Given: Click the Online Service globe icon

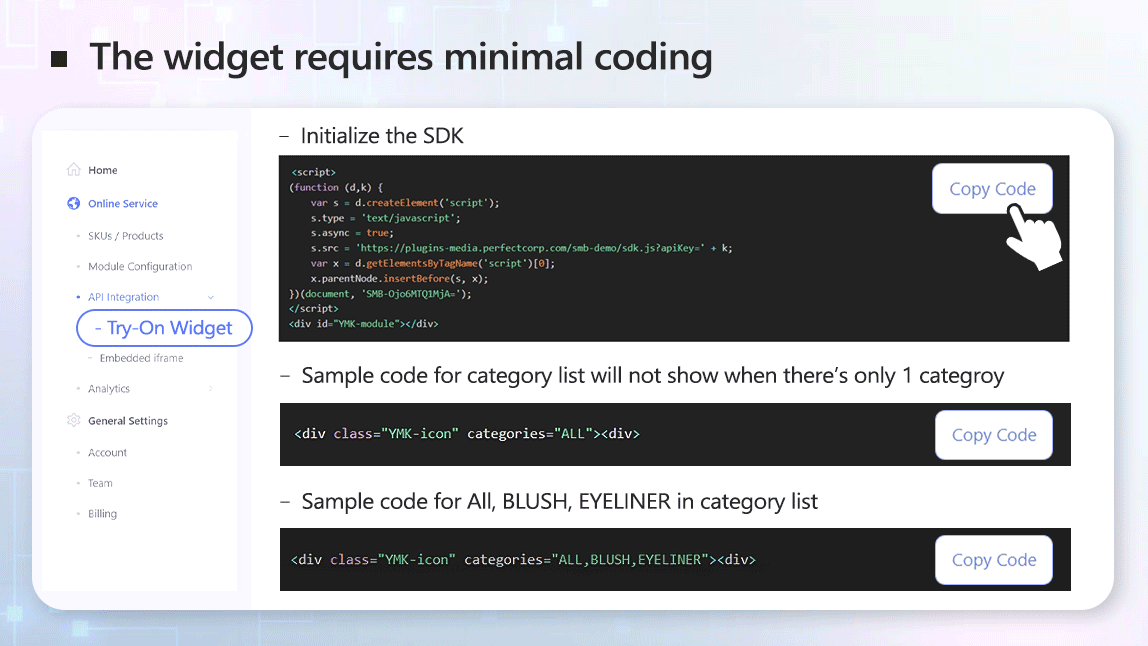Looking at the screenshot, I should click(73, 204).
